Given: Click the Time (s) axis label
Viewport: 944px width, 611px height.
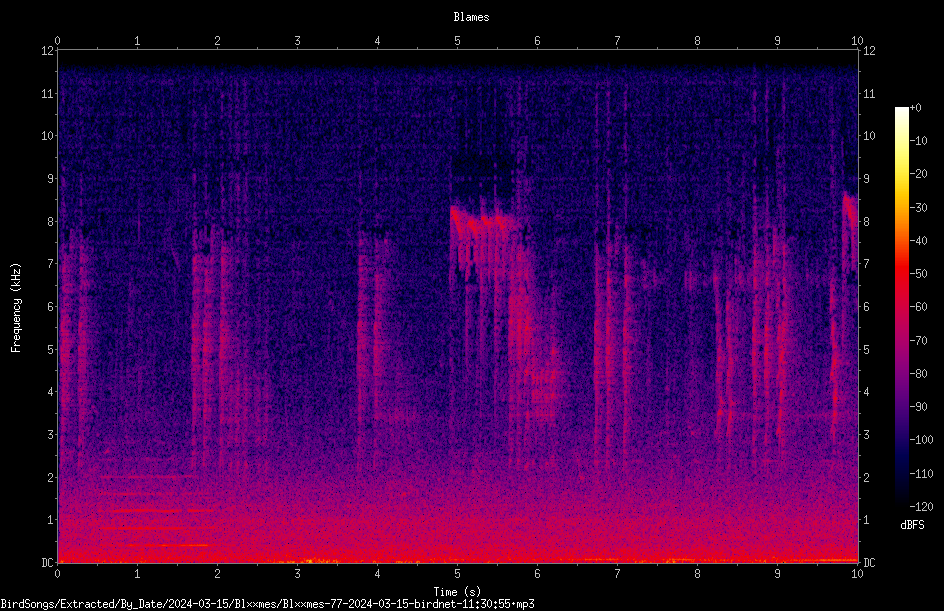Looking at the screenshot, I should click(458, 592).
